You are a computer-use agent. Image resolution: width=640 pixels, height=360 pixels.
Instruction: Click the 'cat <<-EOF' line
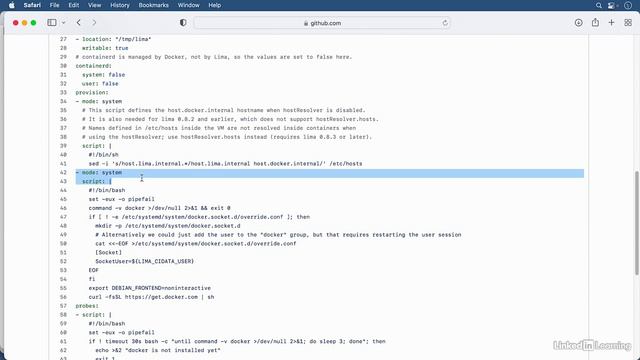tap(196, 244)
